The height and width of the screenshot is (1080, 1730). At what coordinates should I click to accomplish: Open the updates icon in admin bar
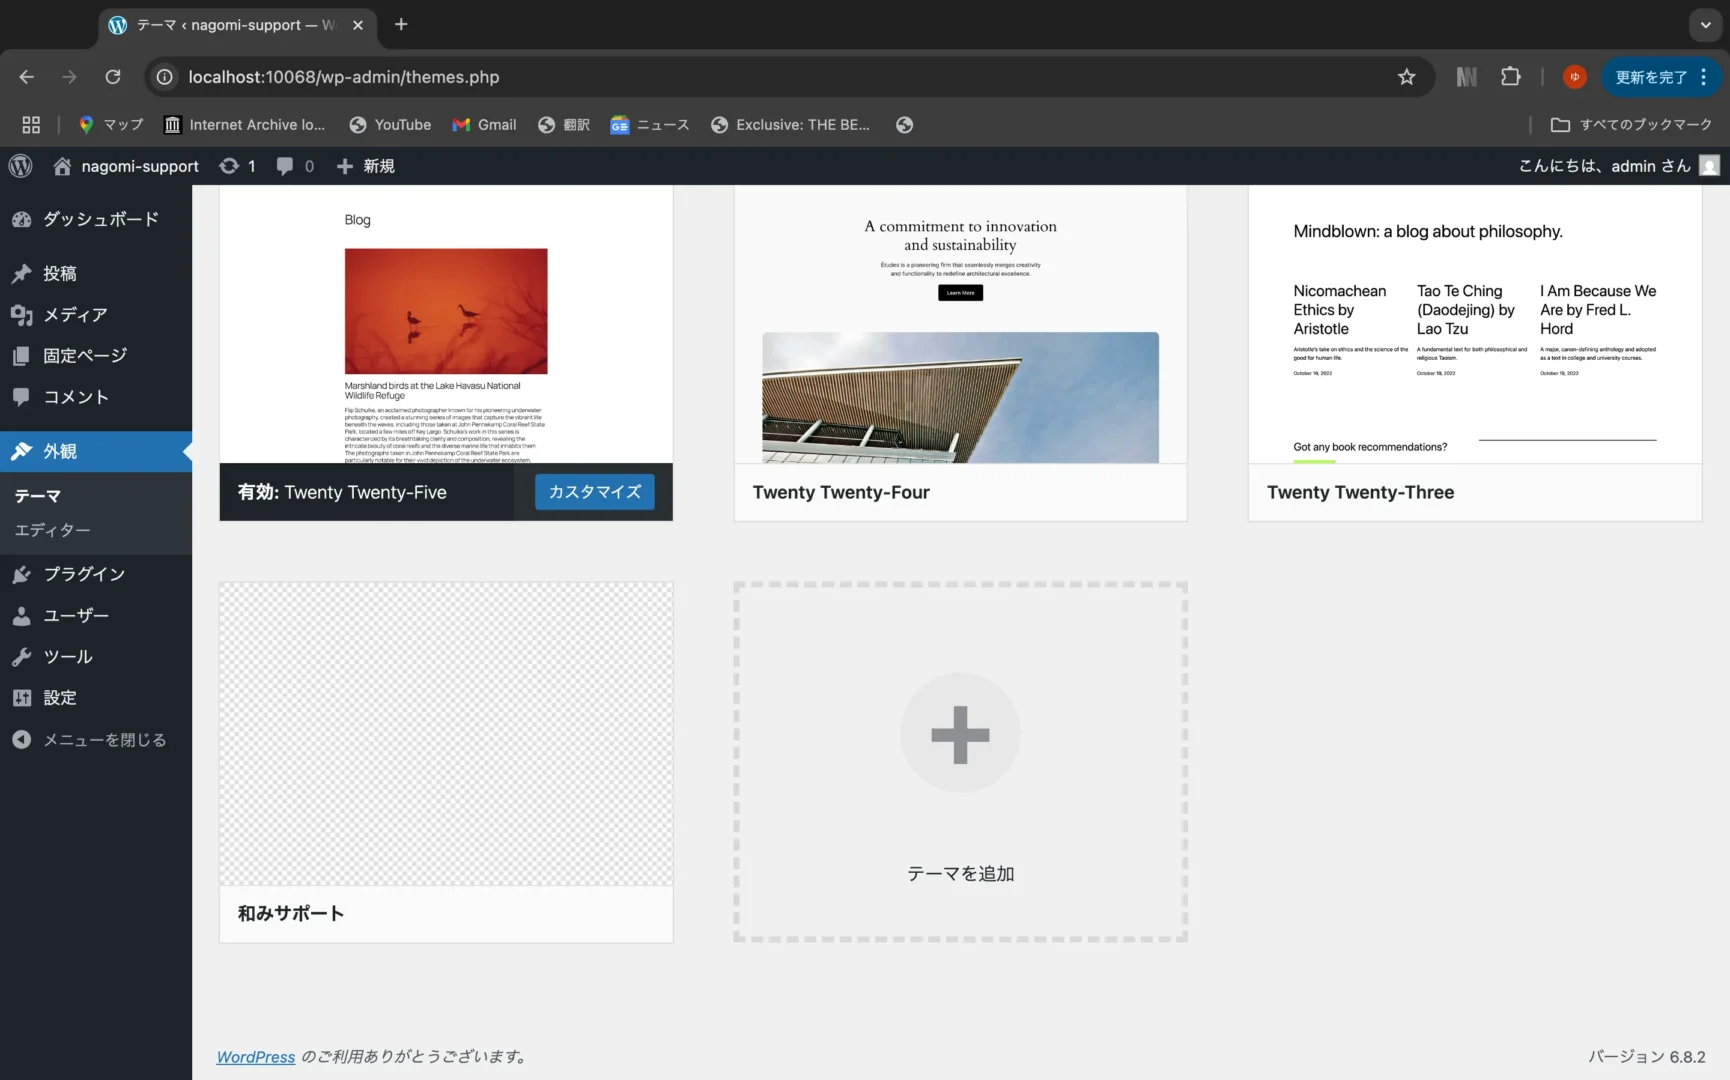tap(238, 166)
